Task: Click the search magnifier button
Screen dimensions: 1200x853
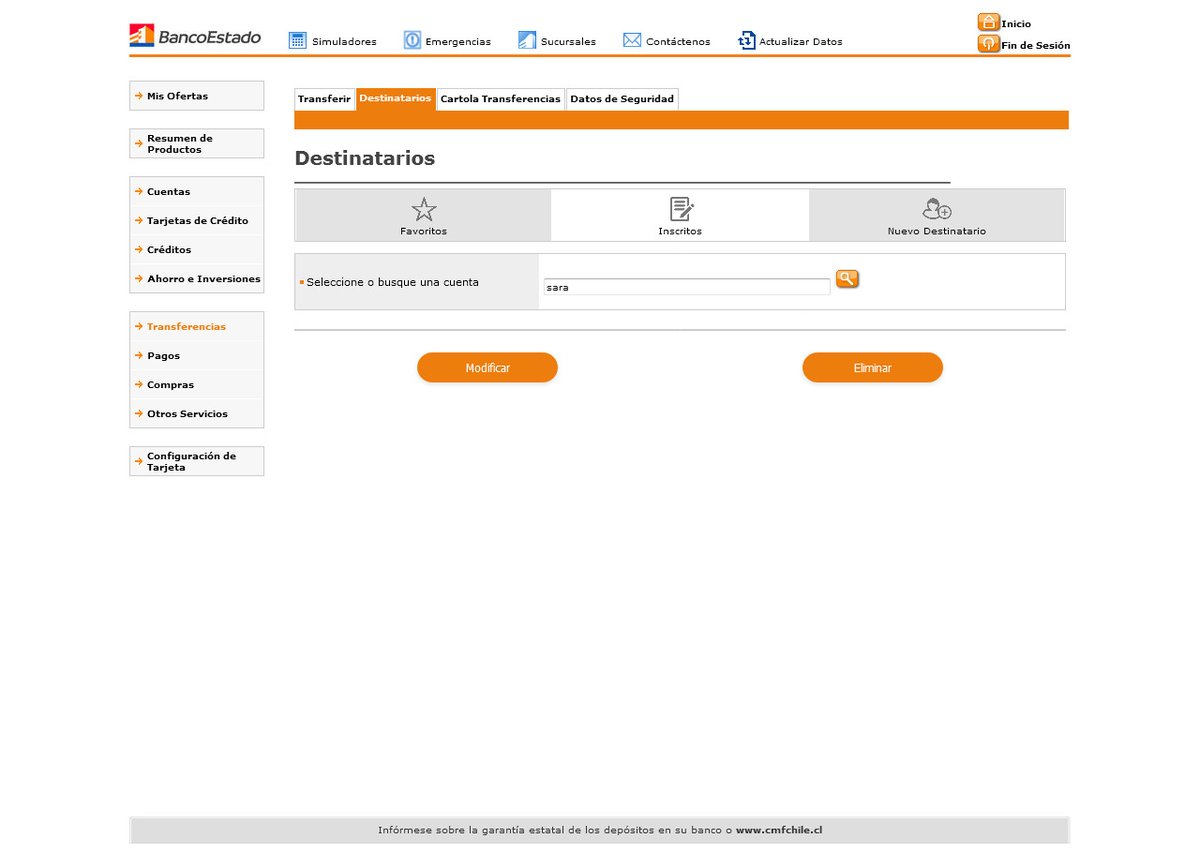Action: click(x=847, y=279)
